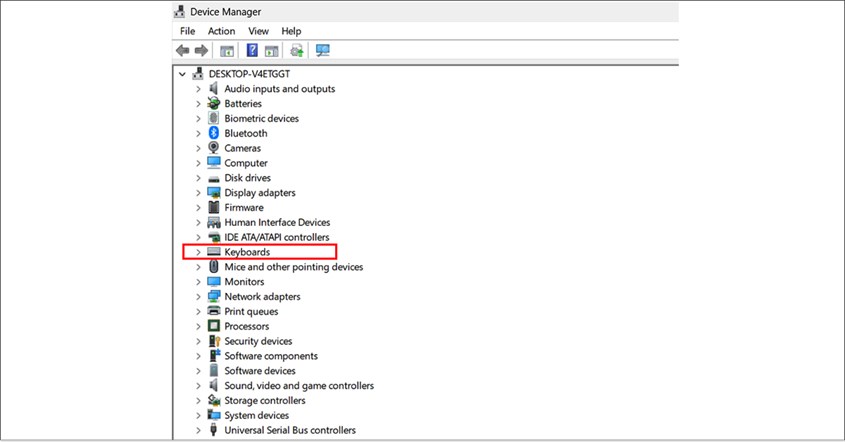
Task: Select the Storage controllers label
Action: 265,400
